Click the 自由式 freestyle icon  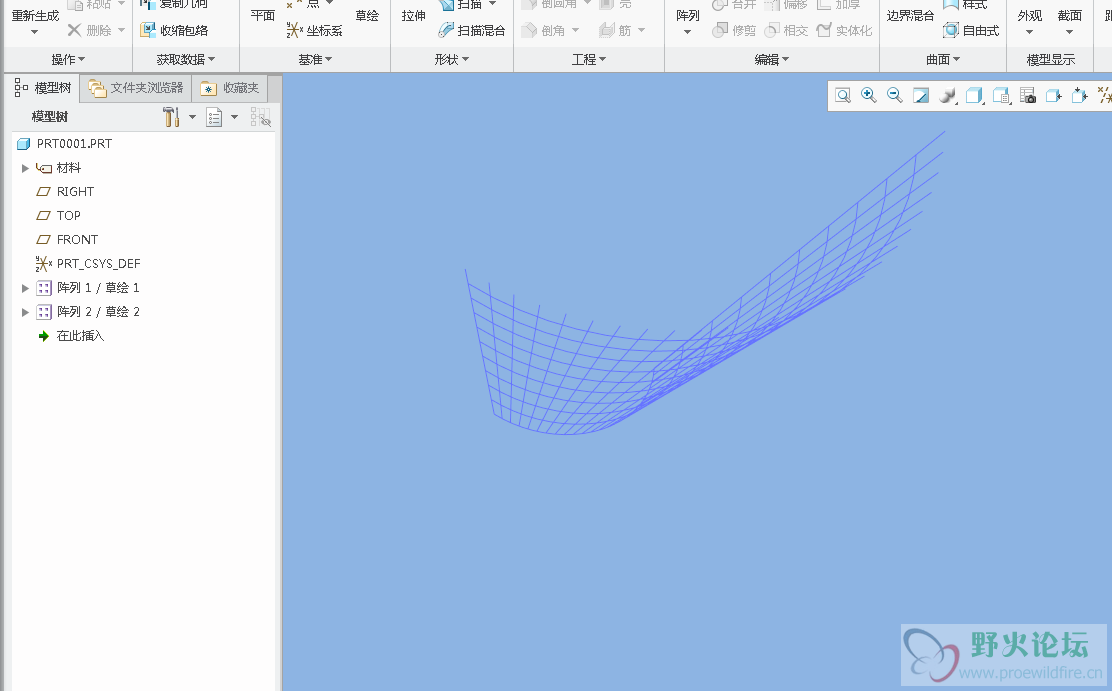click(951, 30)
